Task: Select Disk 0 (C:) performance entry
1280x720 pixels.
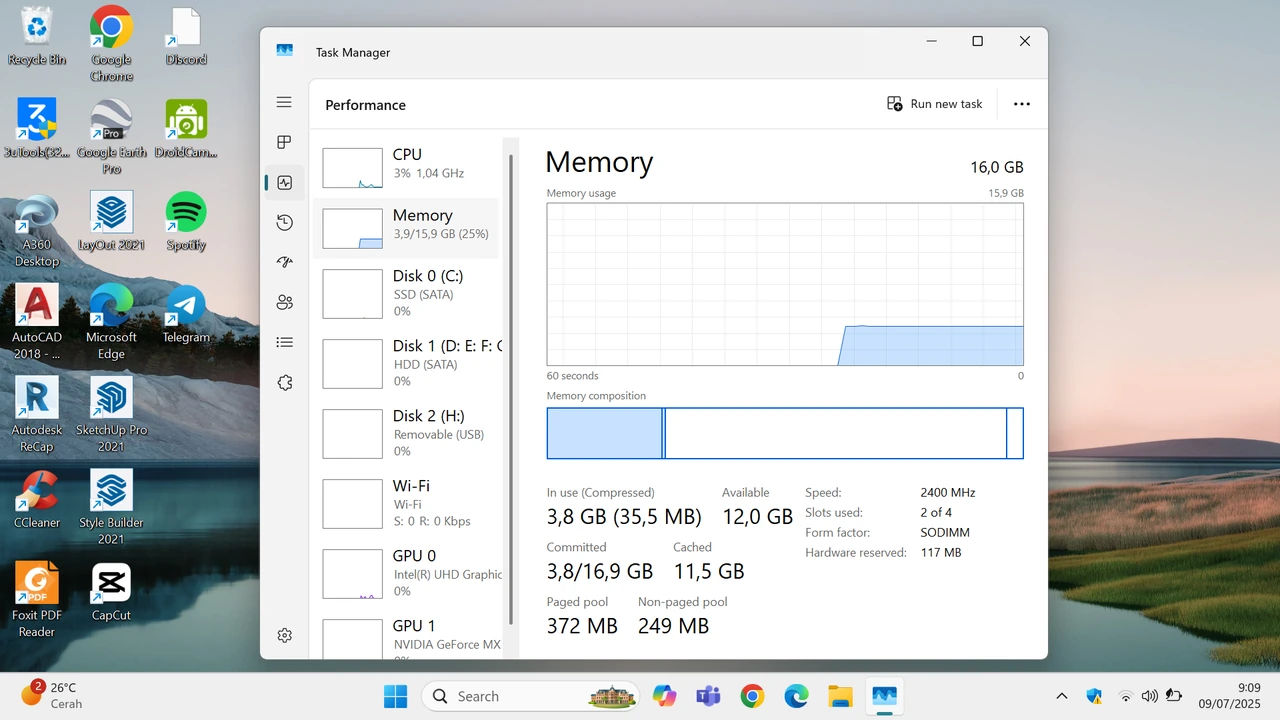Action: click(x=406, y=293)
